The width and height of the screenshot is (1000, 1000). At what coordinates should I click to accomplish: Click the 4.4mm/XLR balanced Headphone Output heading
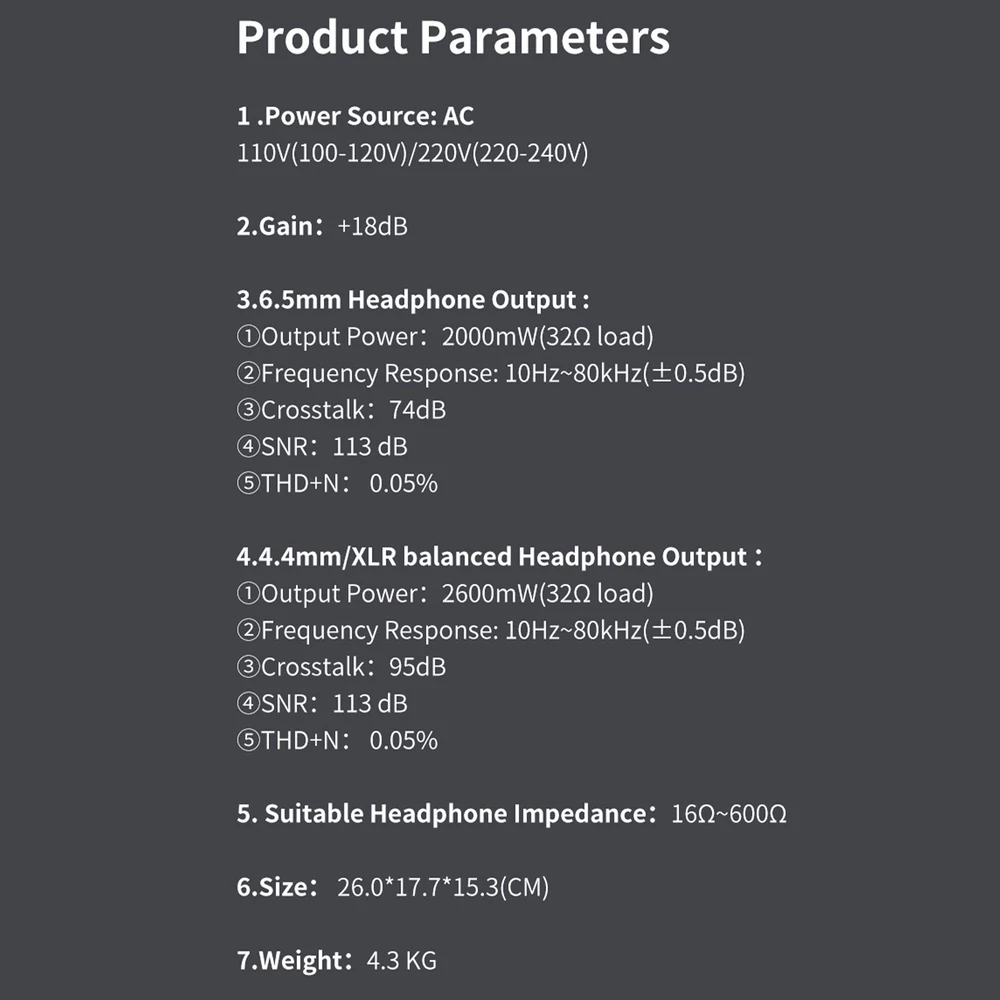tap(499, 557)
